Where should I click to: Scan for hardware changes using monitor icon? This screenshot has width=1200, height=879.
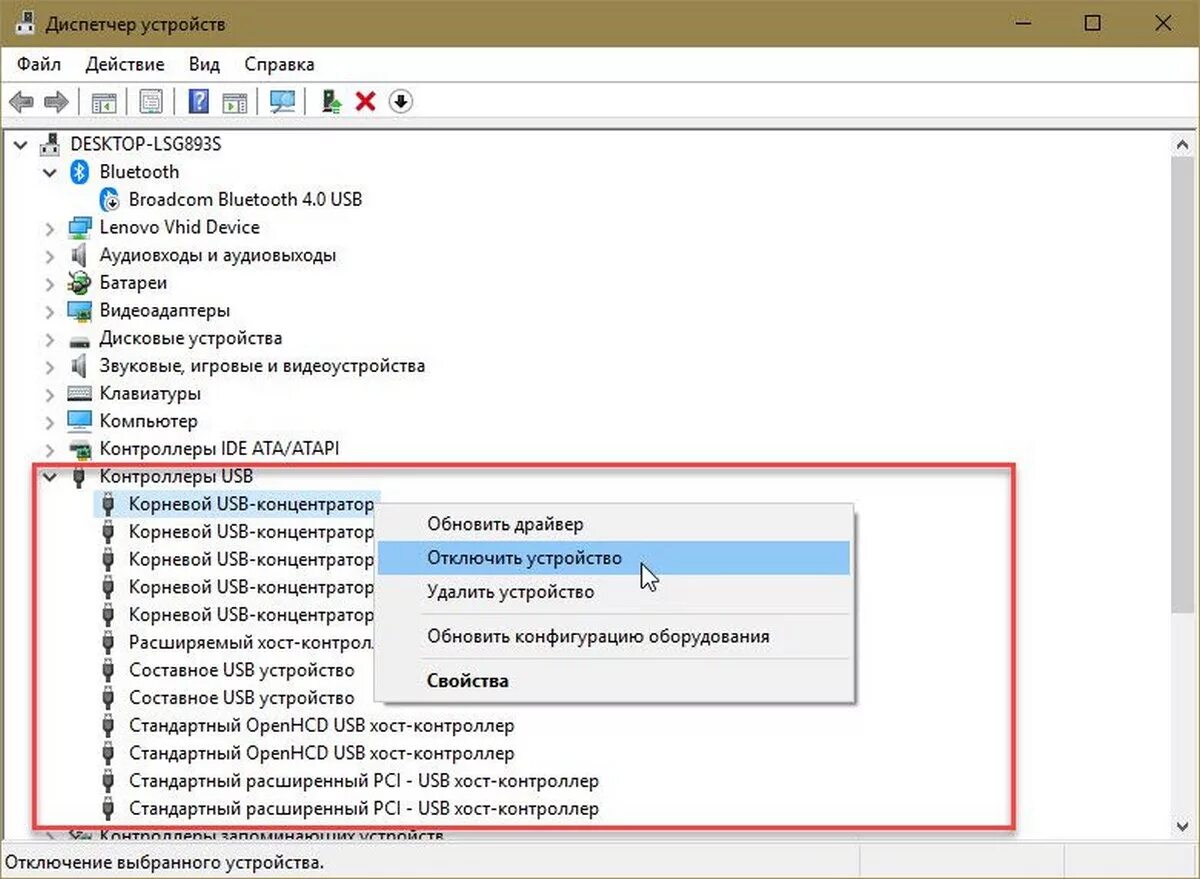pos(281,101)
